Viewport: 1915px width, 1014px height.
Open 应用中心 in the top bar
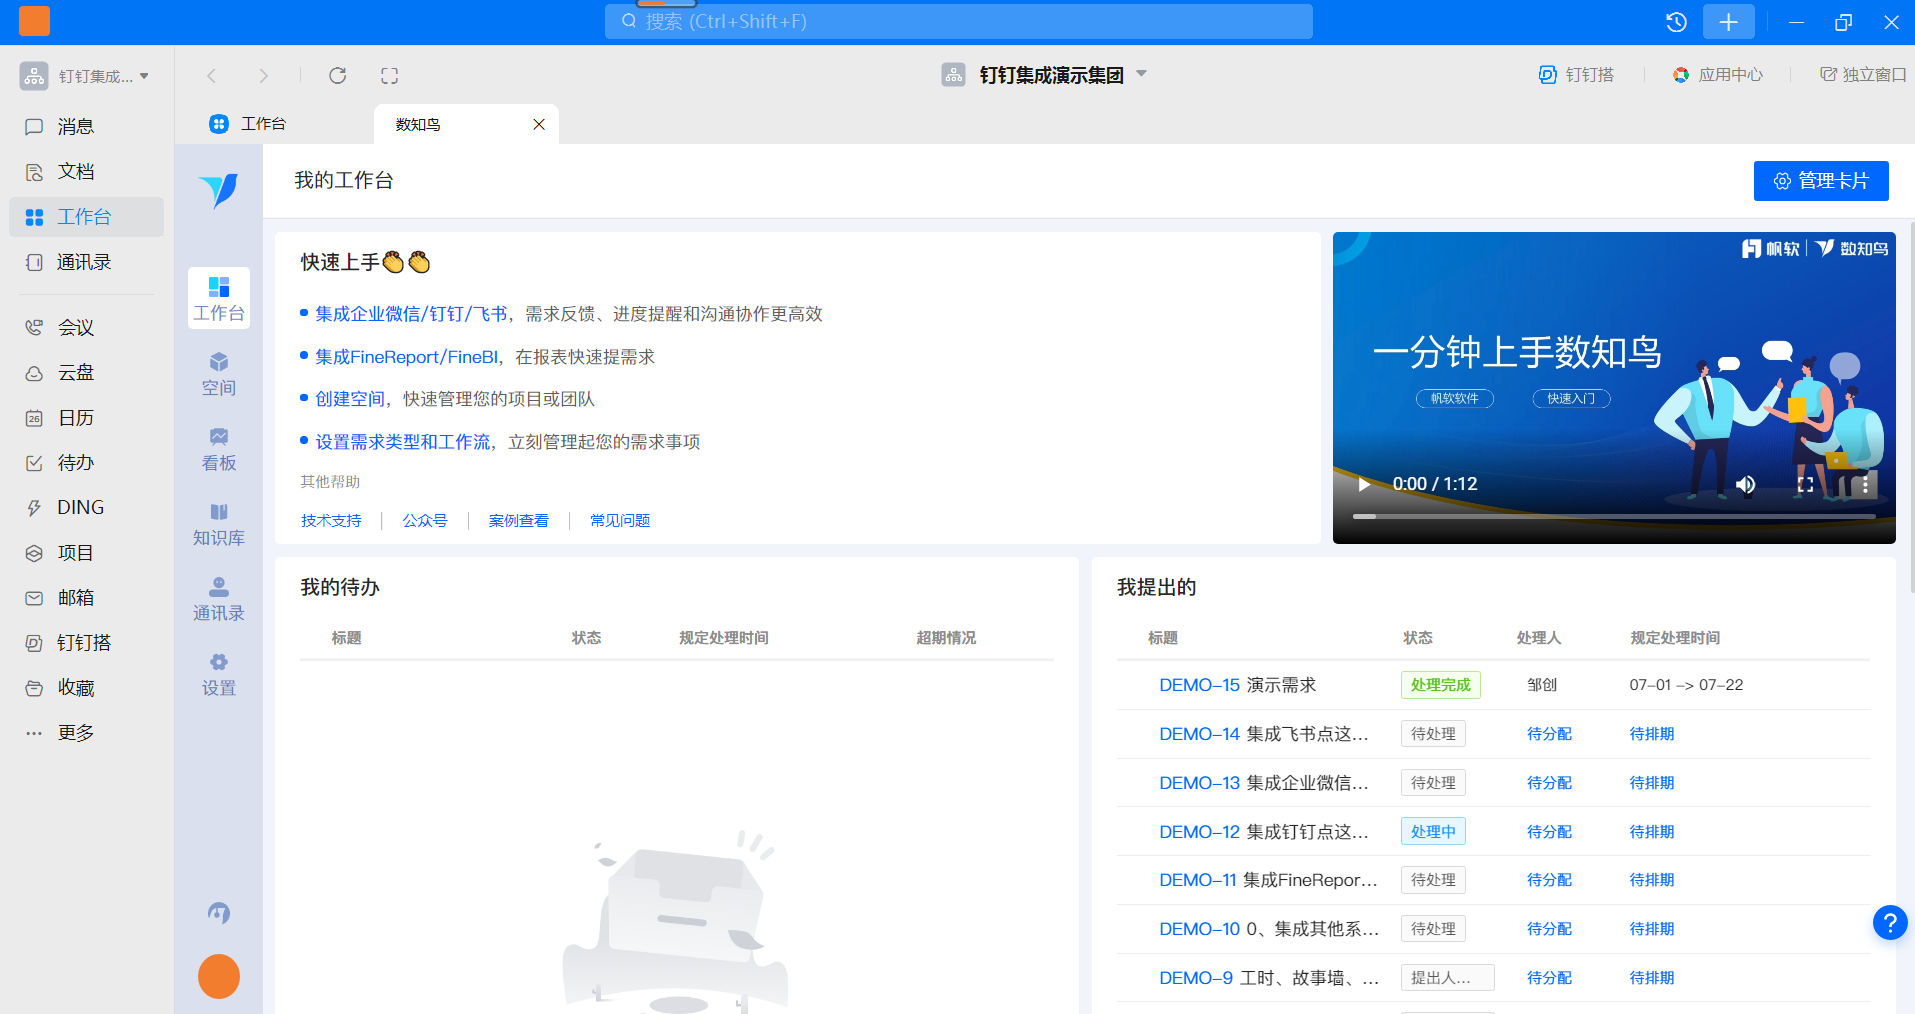coord(1718,75)
